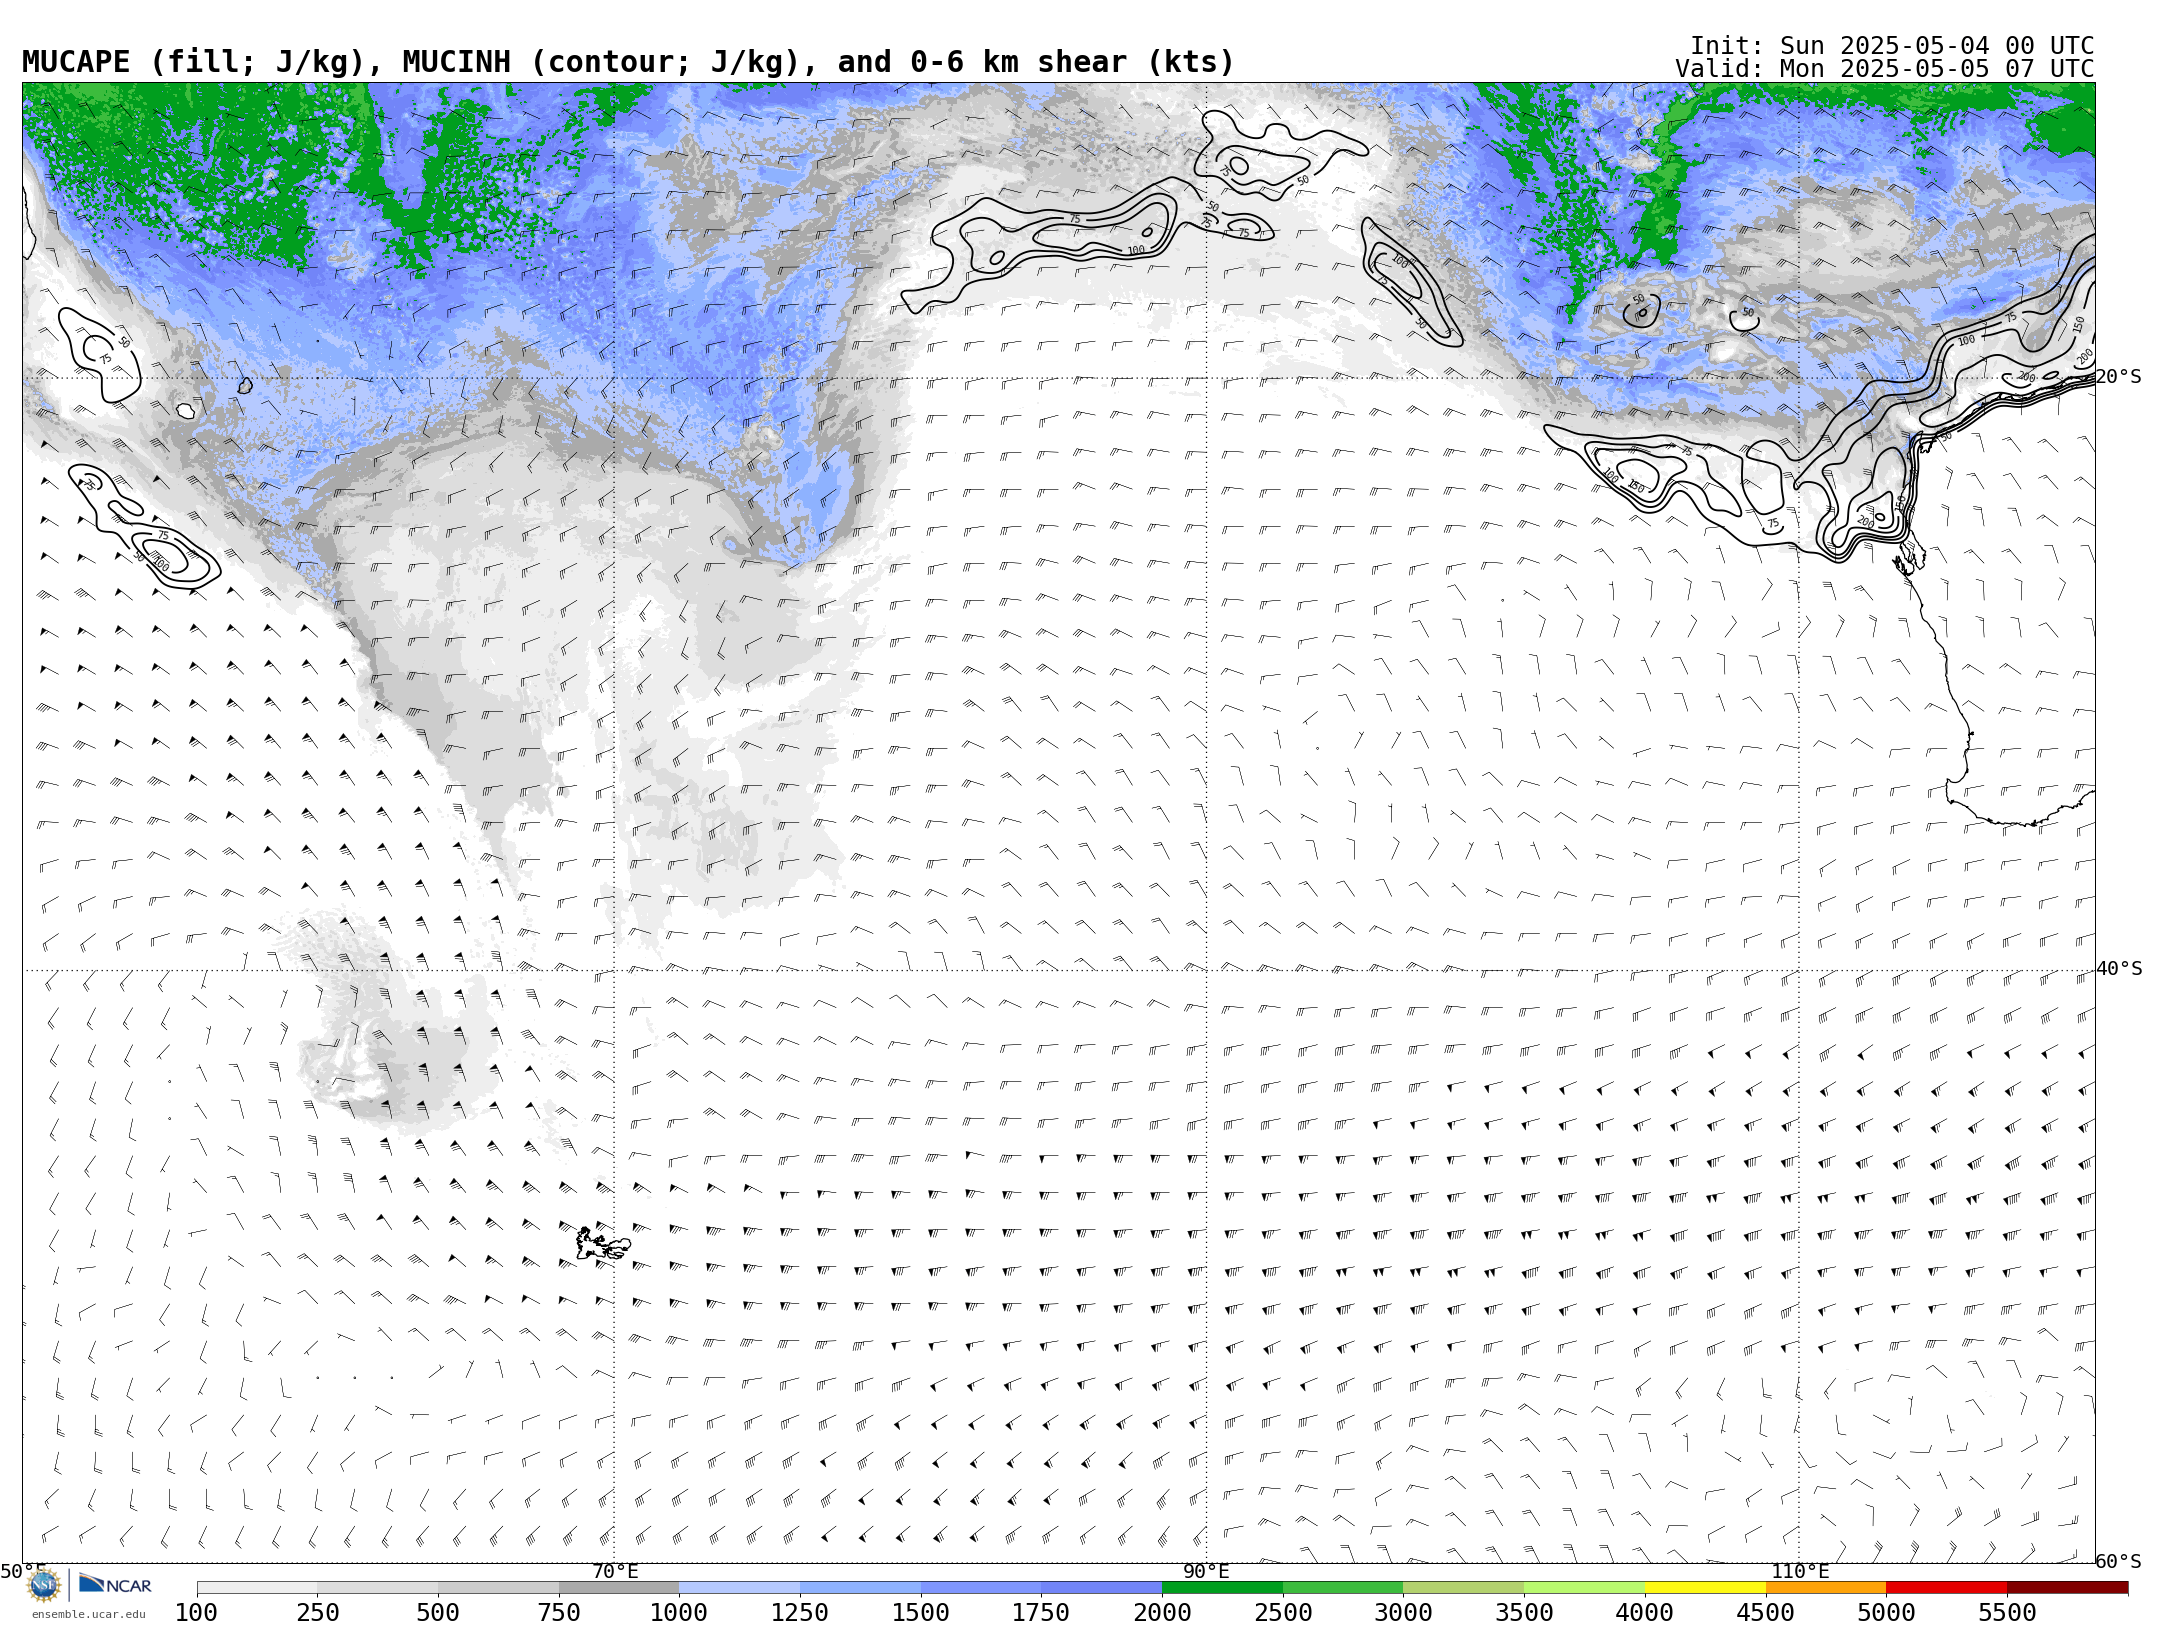Select color bar segment between 750 and 1000
Viewport: 2160px width, 1626px height.
(619, 1588)
